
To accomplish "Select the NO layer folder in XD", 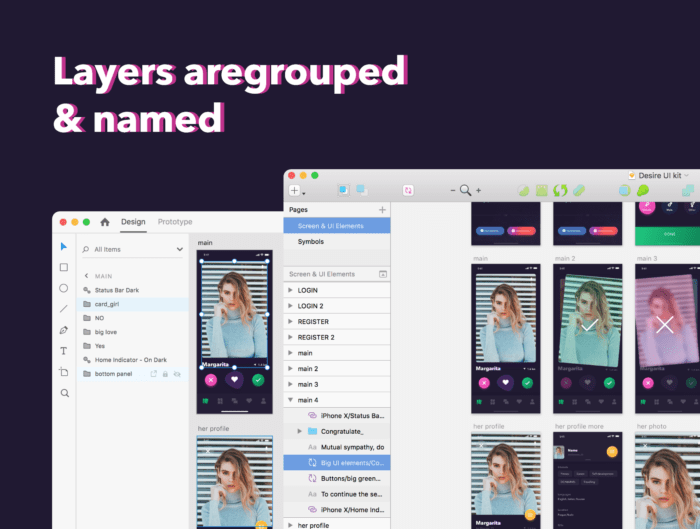I will pos(133,318).
